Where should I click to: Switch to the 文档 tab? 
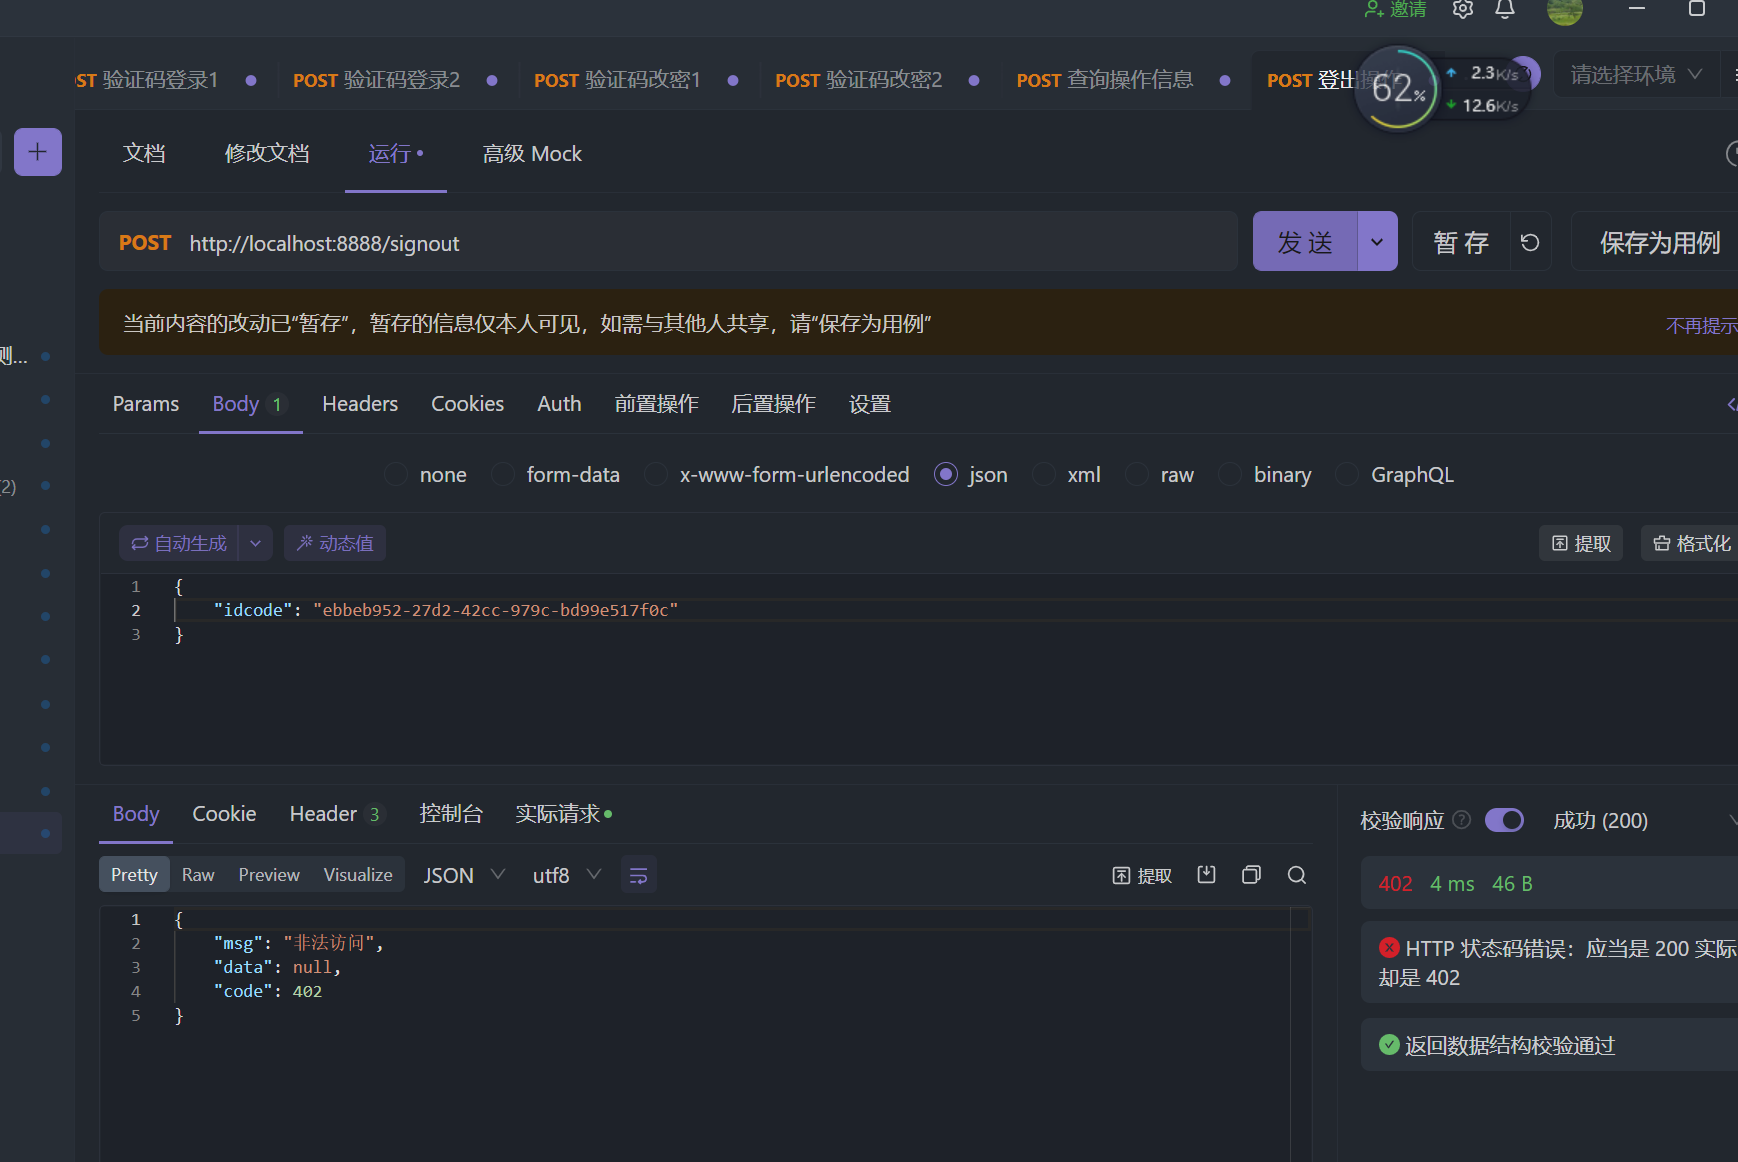tap(144, 153)
